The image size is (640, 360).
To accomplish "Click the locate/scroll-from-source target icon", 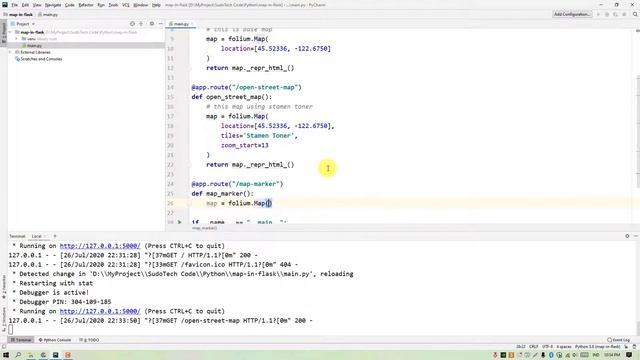I will point(132,24).
